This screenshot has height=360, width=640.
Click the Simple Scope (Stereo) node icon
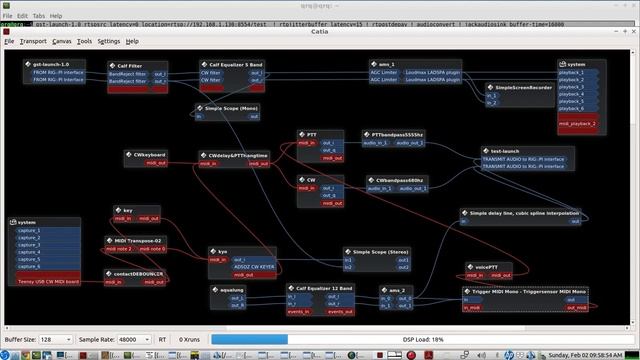348,251
